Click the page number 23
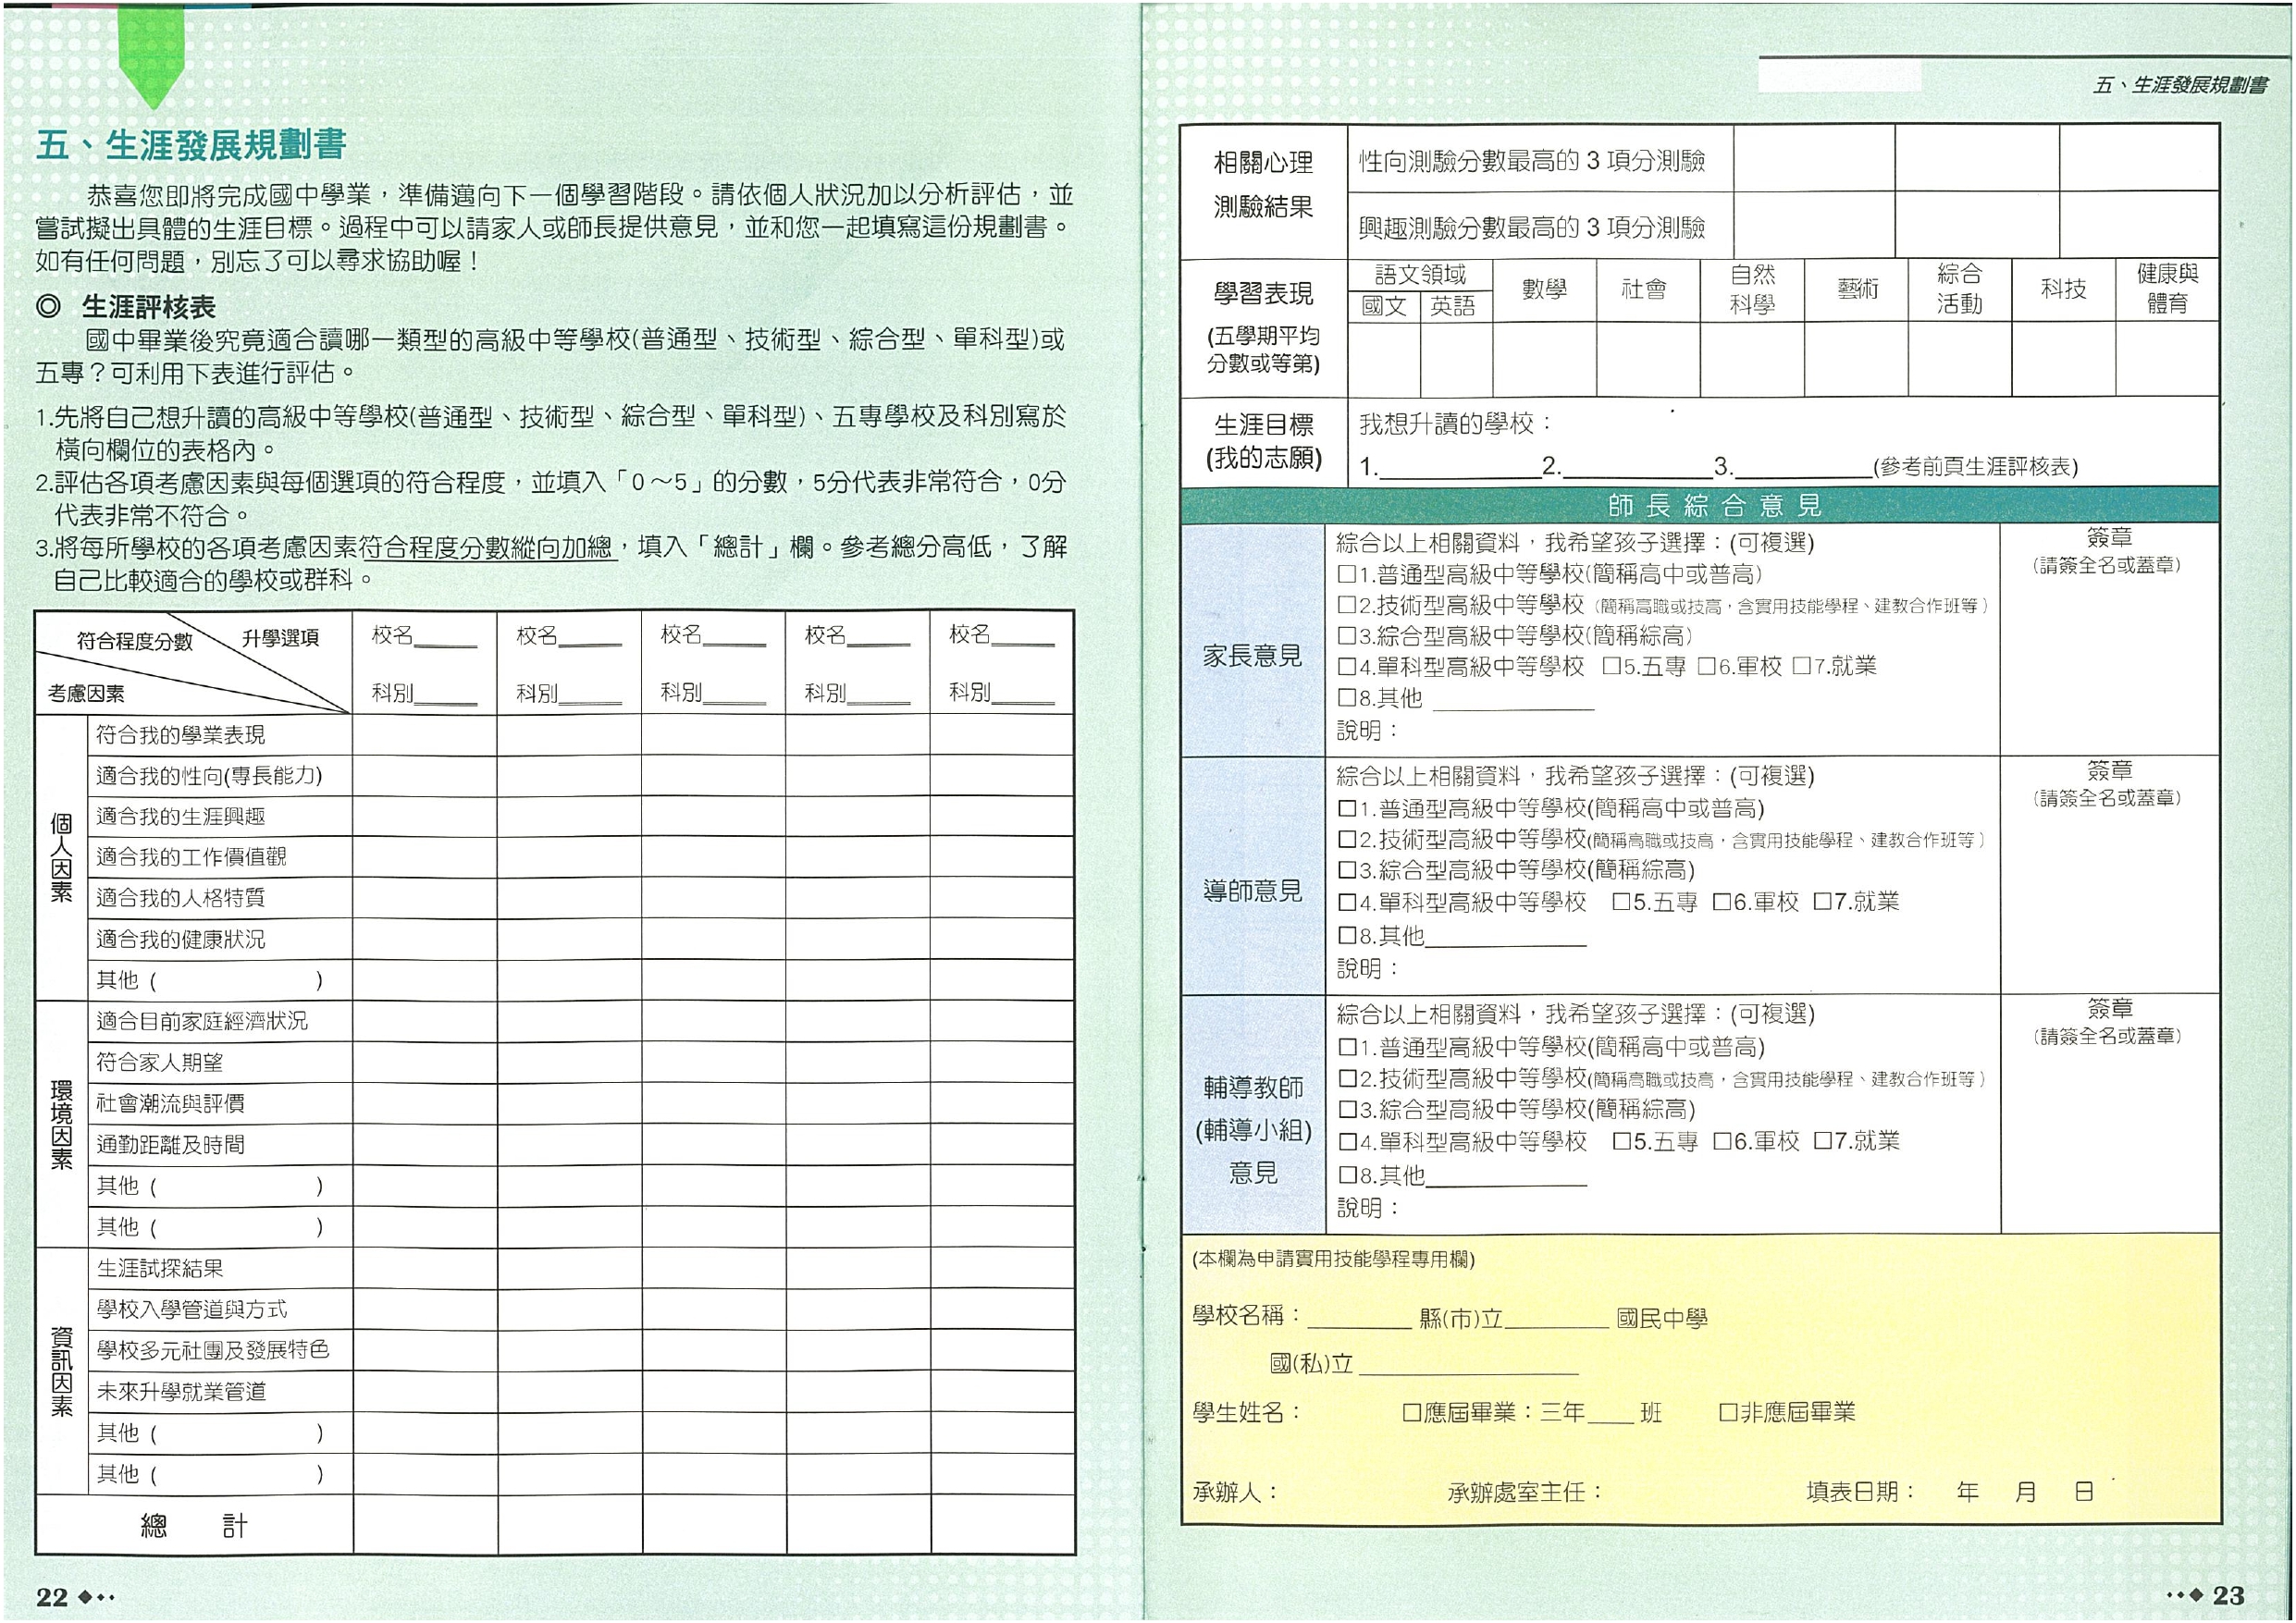The height and width of the screenshot is (1623, 2296). [x=2228, y=1595]
